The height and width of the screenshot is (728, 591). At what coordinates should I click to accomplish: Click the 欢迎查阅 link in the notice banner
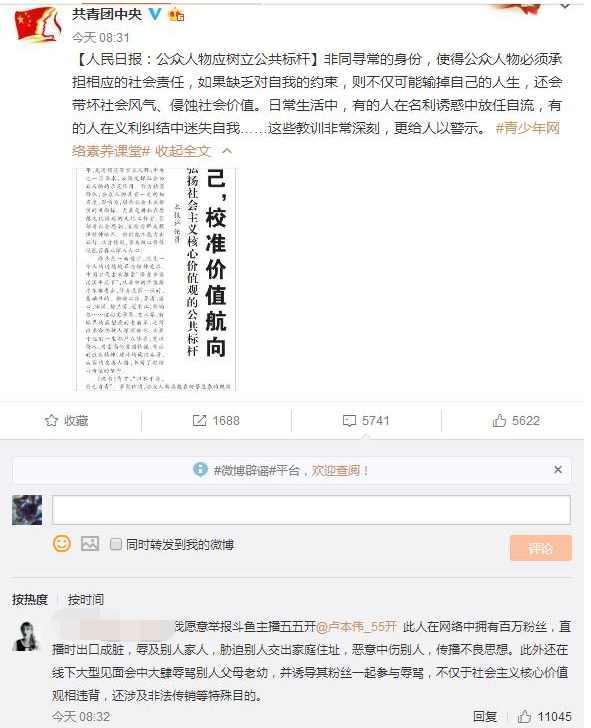tap(340, 470)
